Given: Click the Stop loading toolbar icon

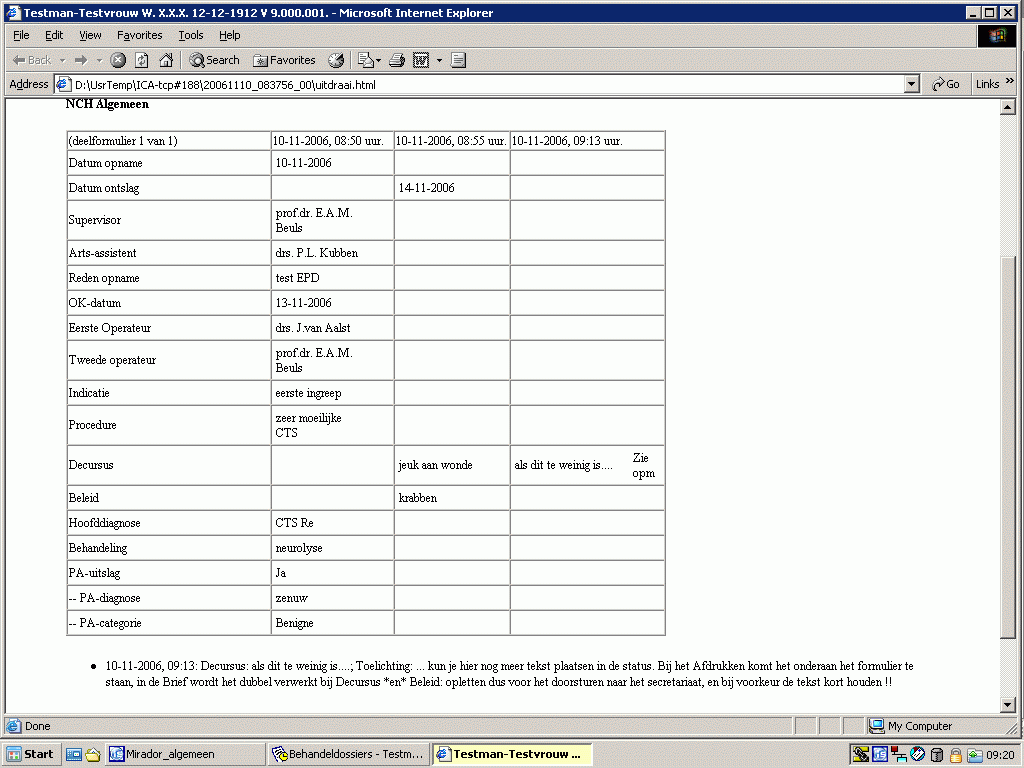Looking at the screenshot, I should pos(118,60).
